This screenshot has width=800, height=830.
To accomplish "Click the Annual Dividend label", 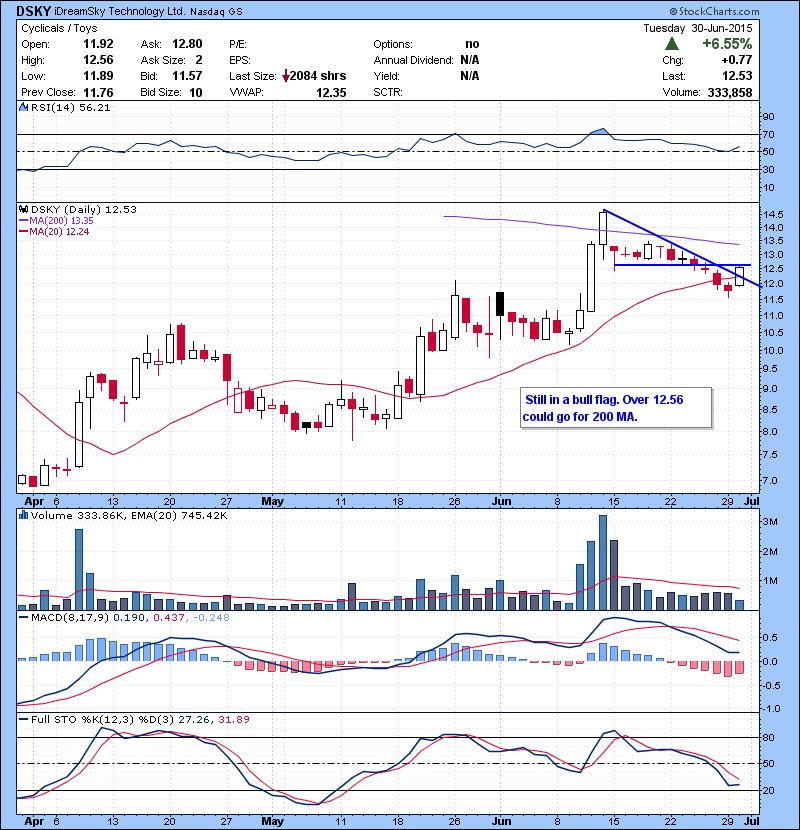I will click(414, 60).
